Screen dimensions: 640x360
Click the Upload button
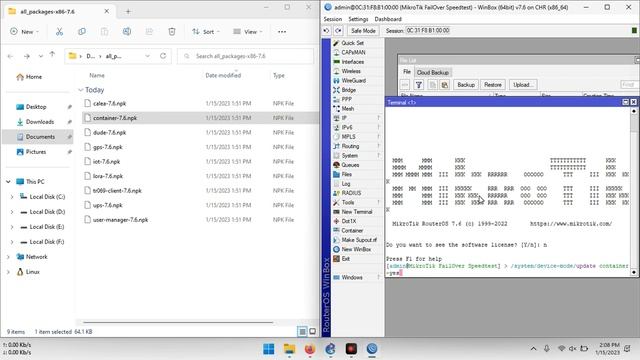(522, 85)
